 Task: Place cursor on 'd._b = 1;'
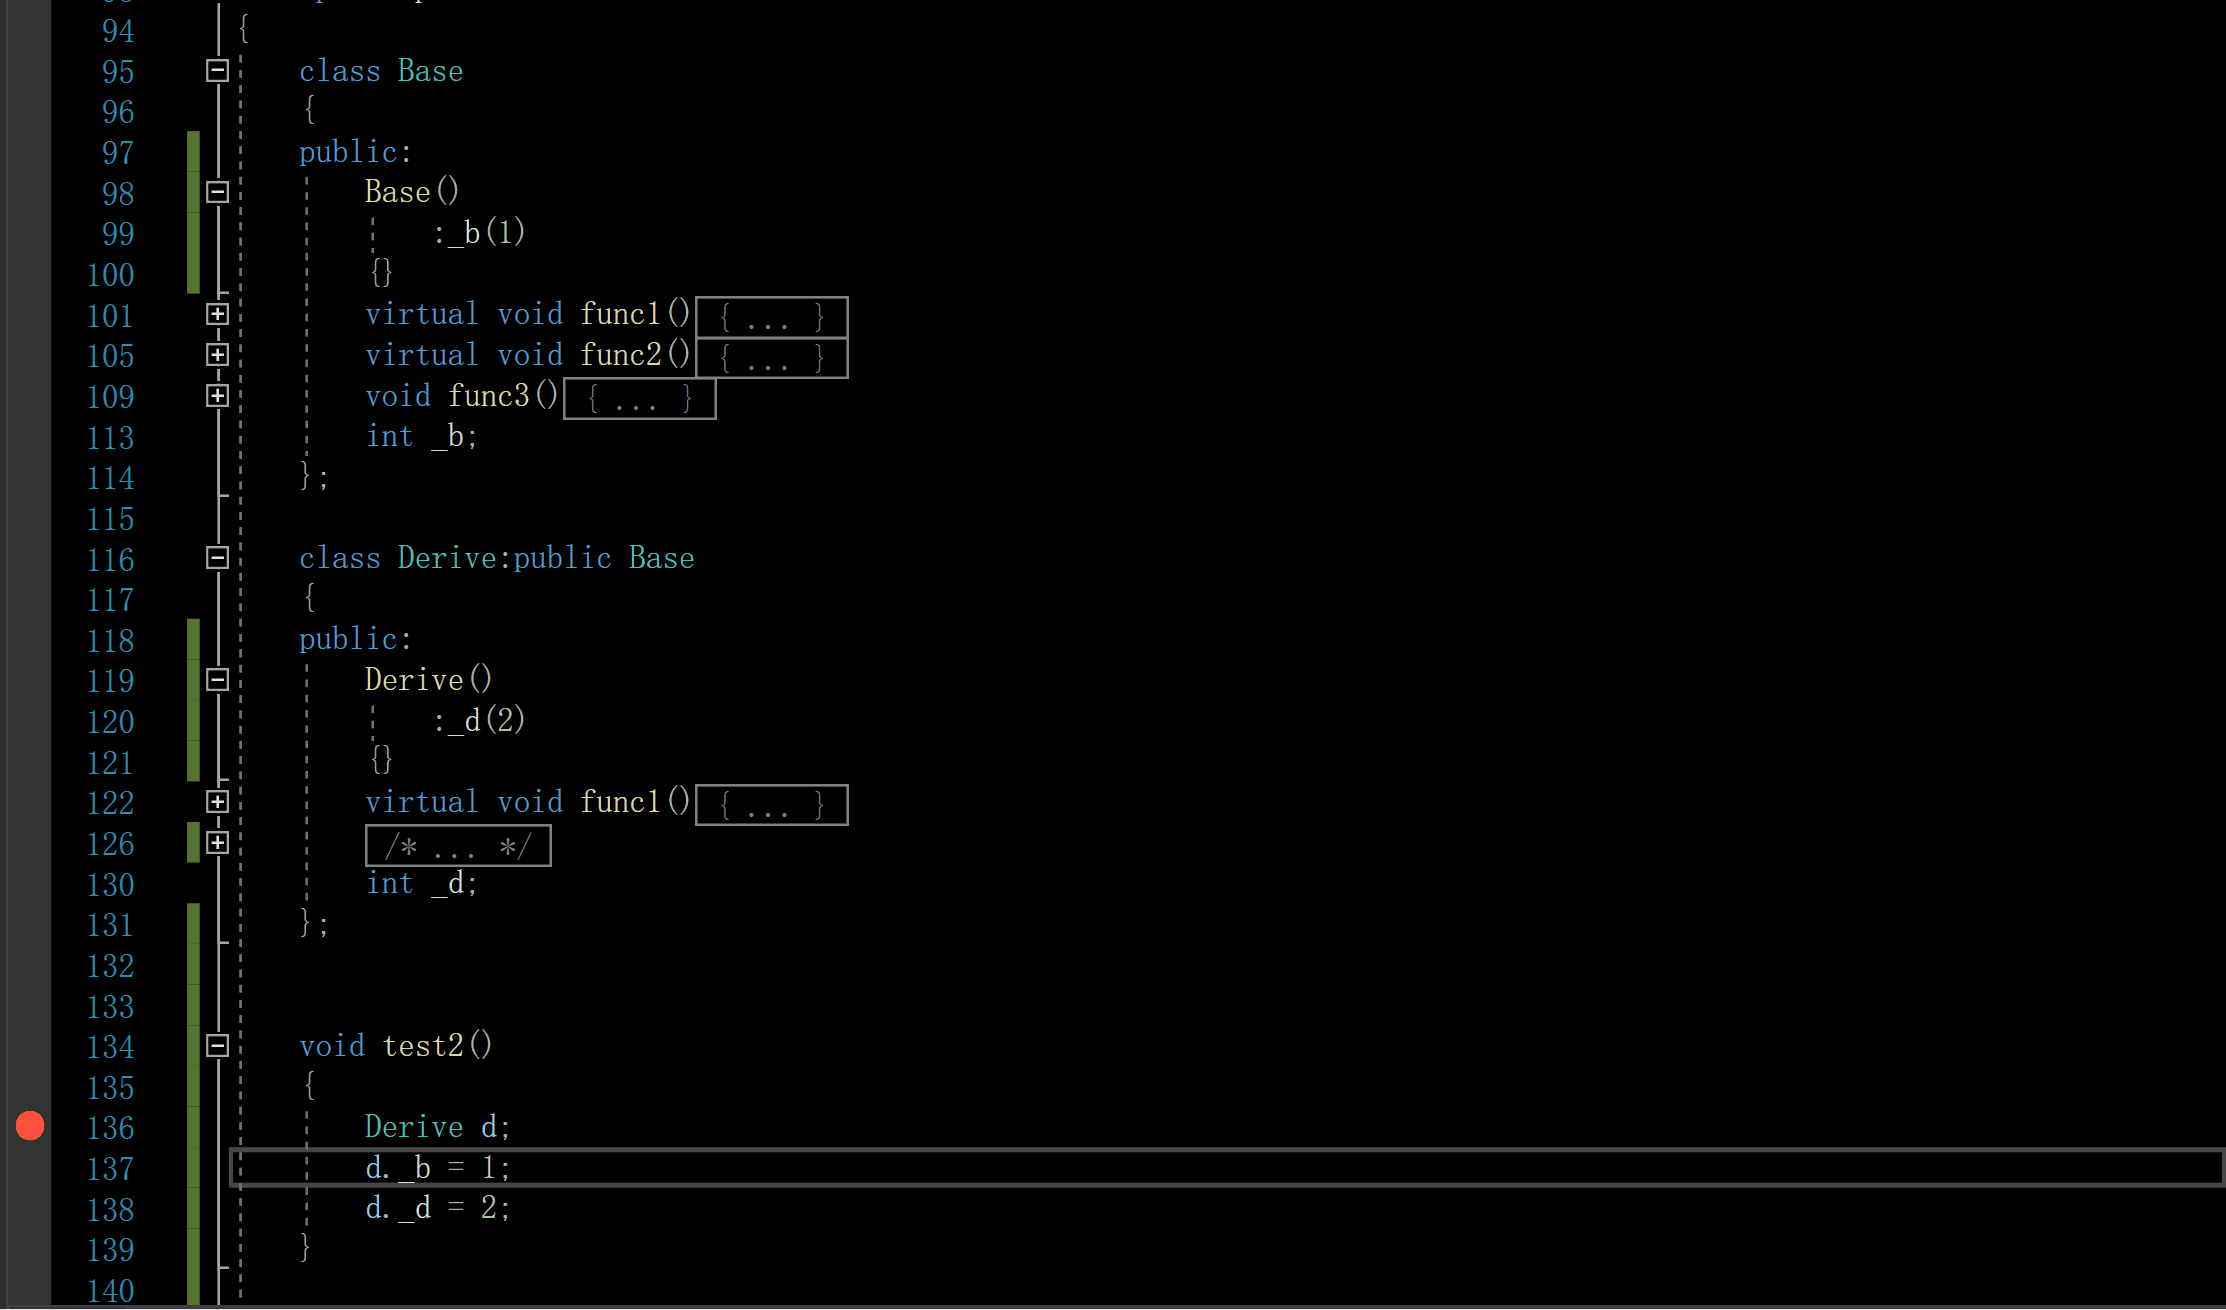tap(438, 1167)
